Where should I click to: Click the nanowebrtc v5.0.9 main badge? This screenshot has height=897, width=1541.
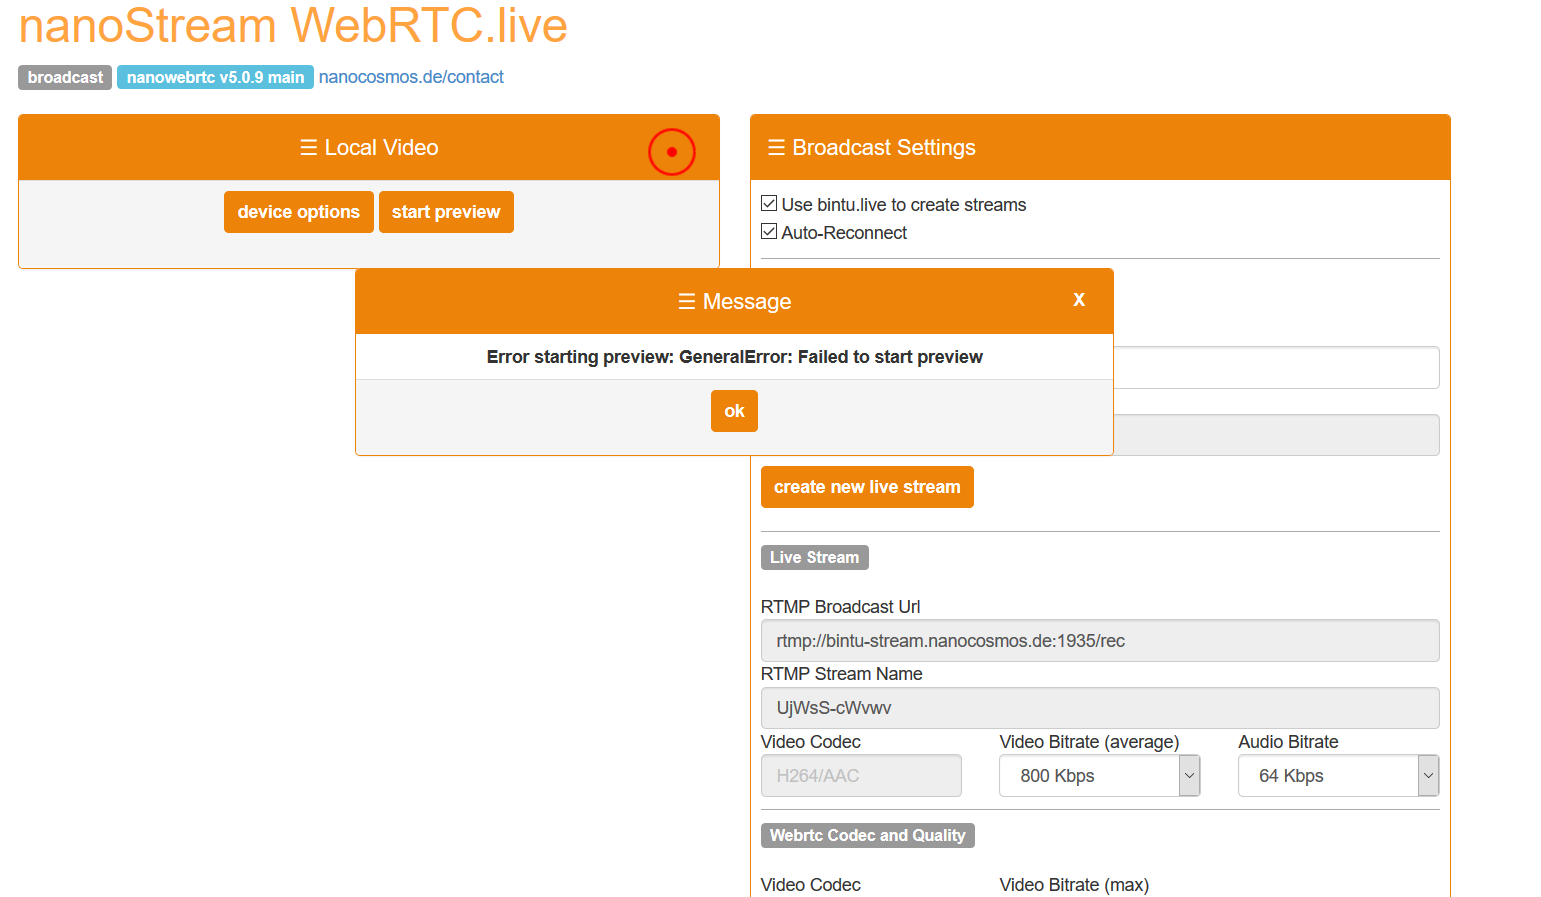tap(215, 77)
